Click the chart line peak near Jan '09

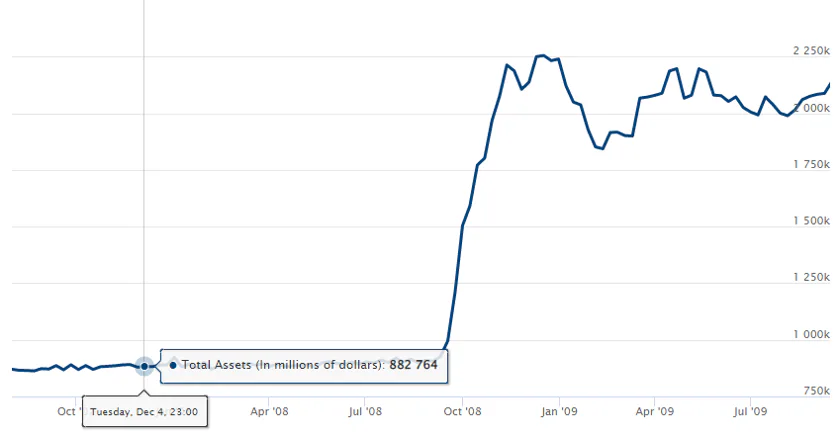[x=542, y=55]
